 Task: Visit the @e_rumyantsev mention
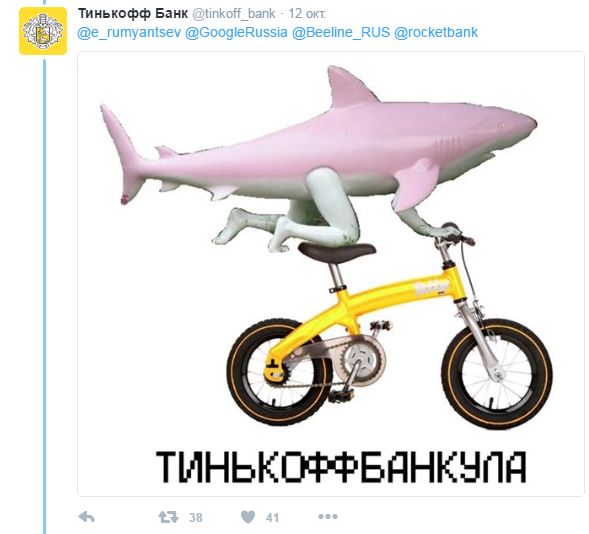129,33
